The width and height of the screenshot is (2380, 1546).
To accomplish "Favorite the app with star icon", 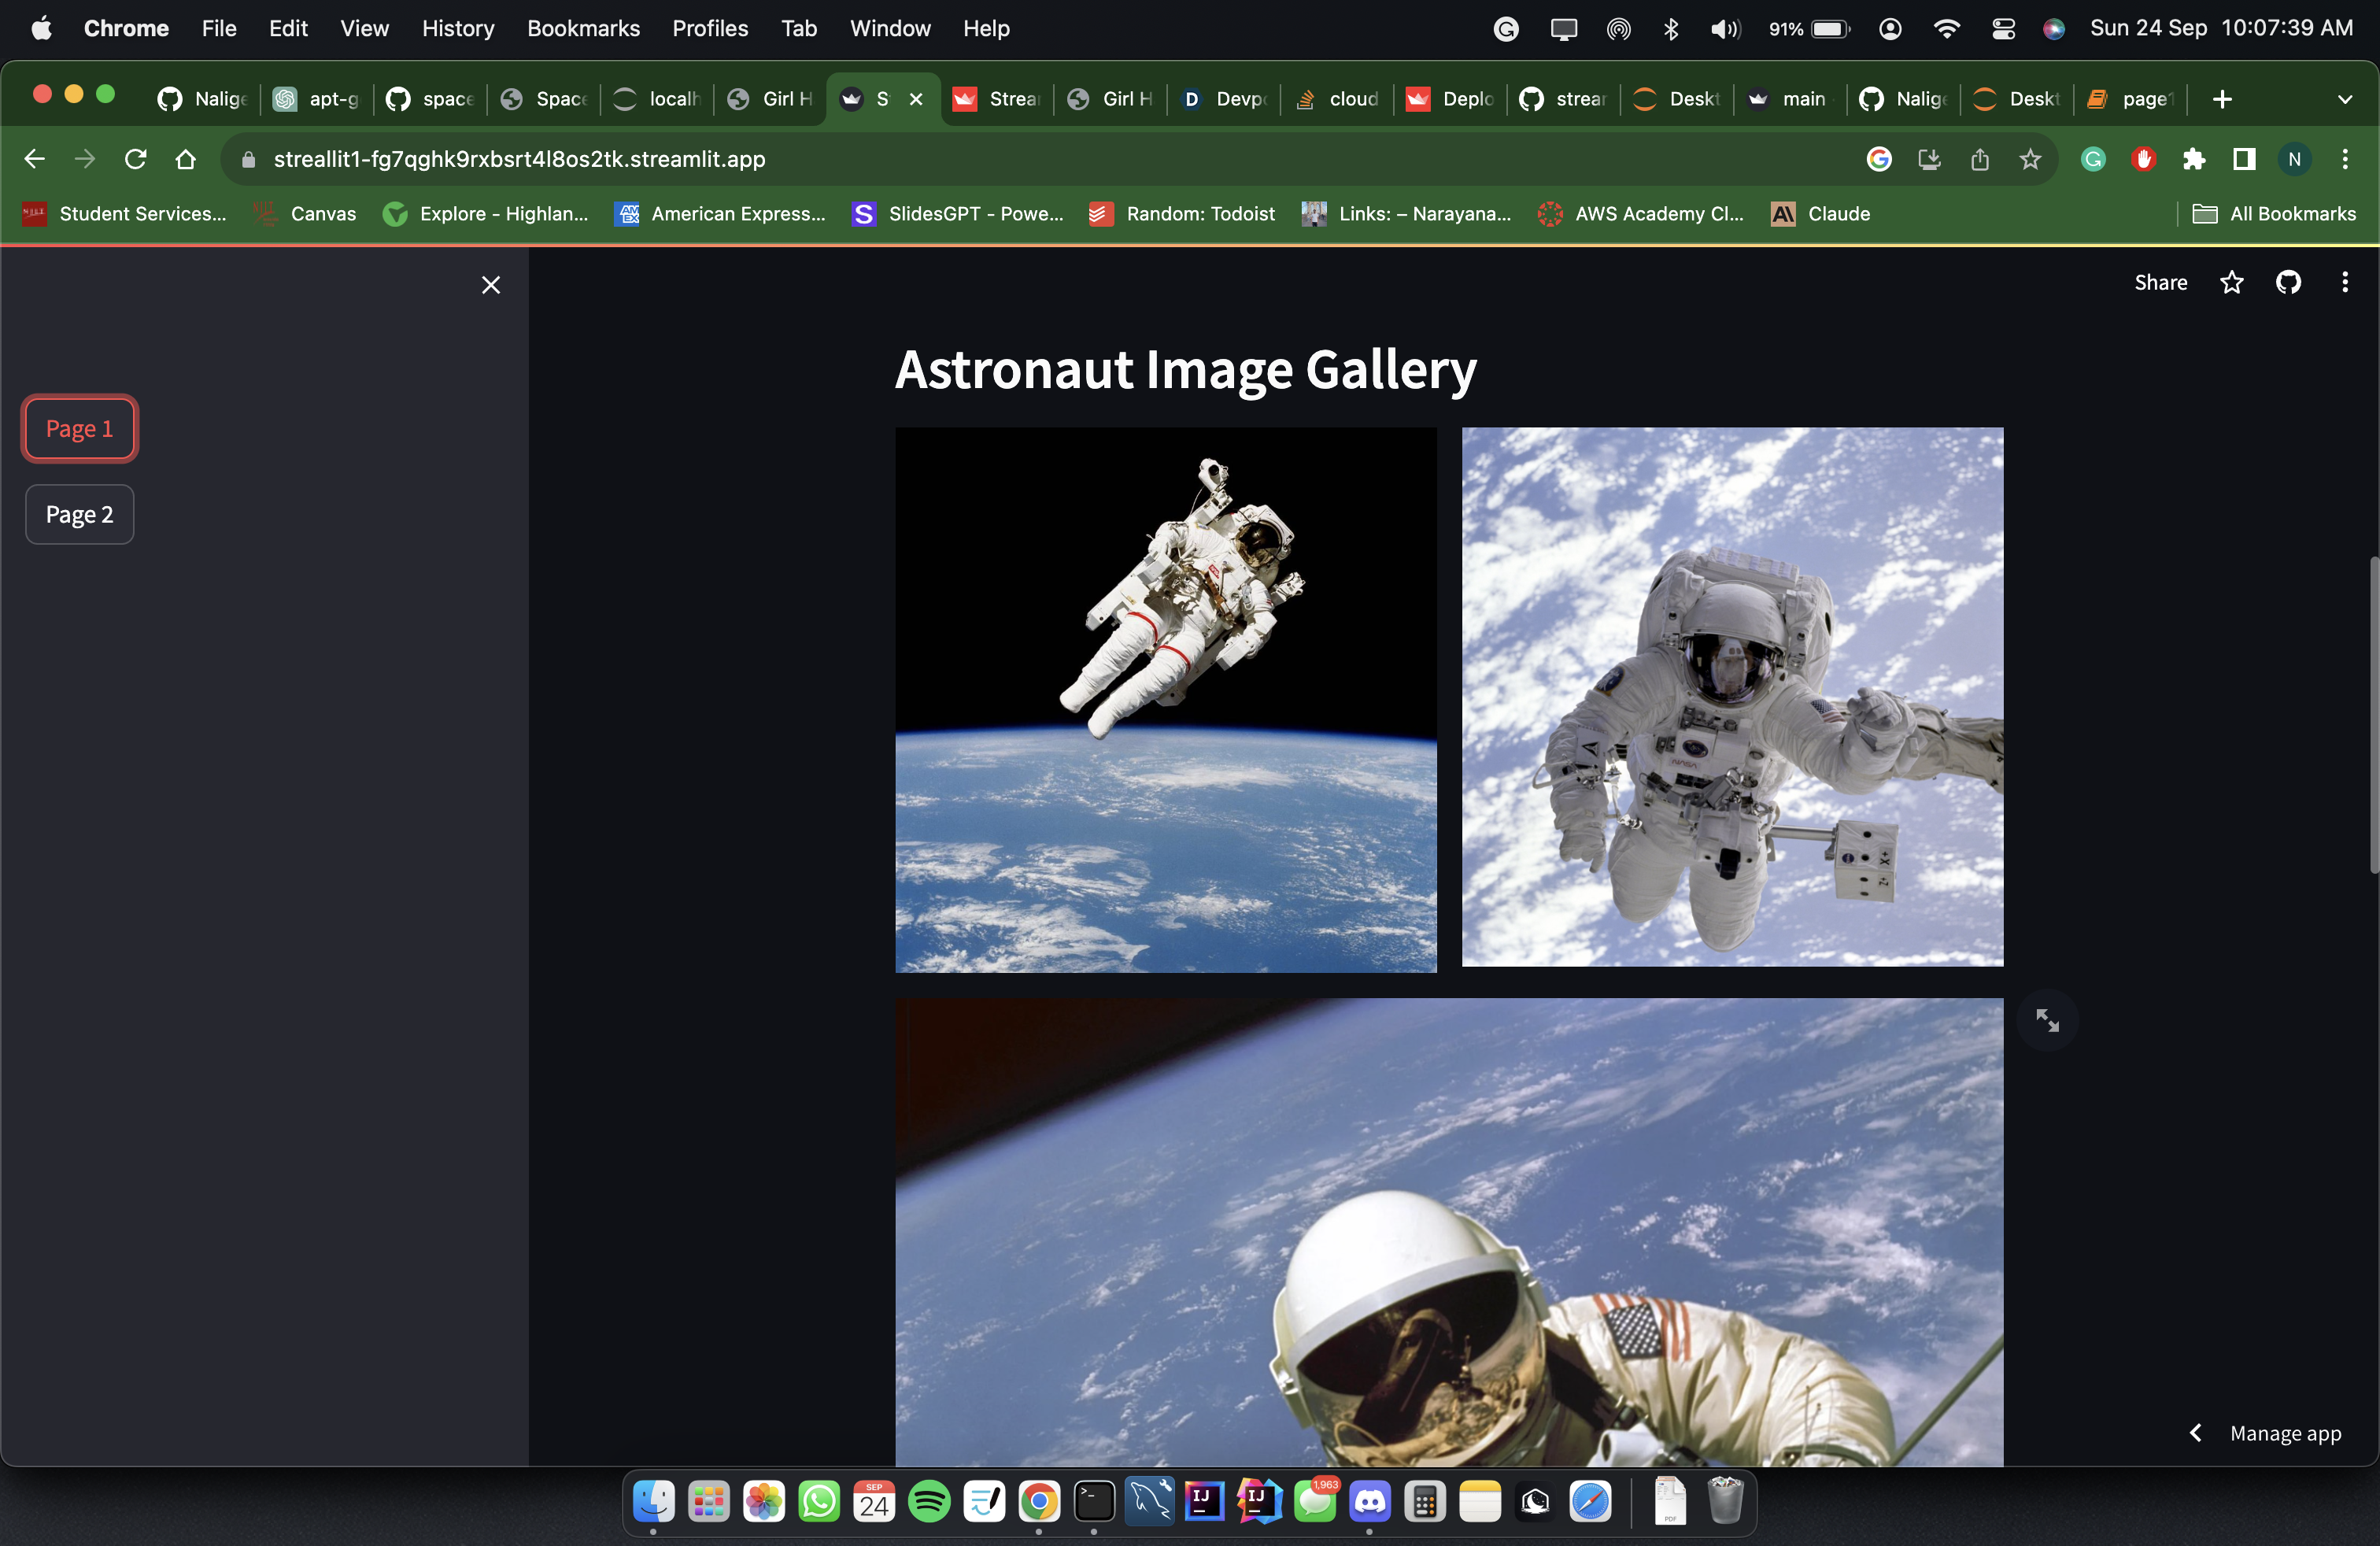I will click(2231, 283).
